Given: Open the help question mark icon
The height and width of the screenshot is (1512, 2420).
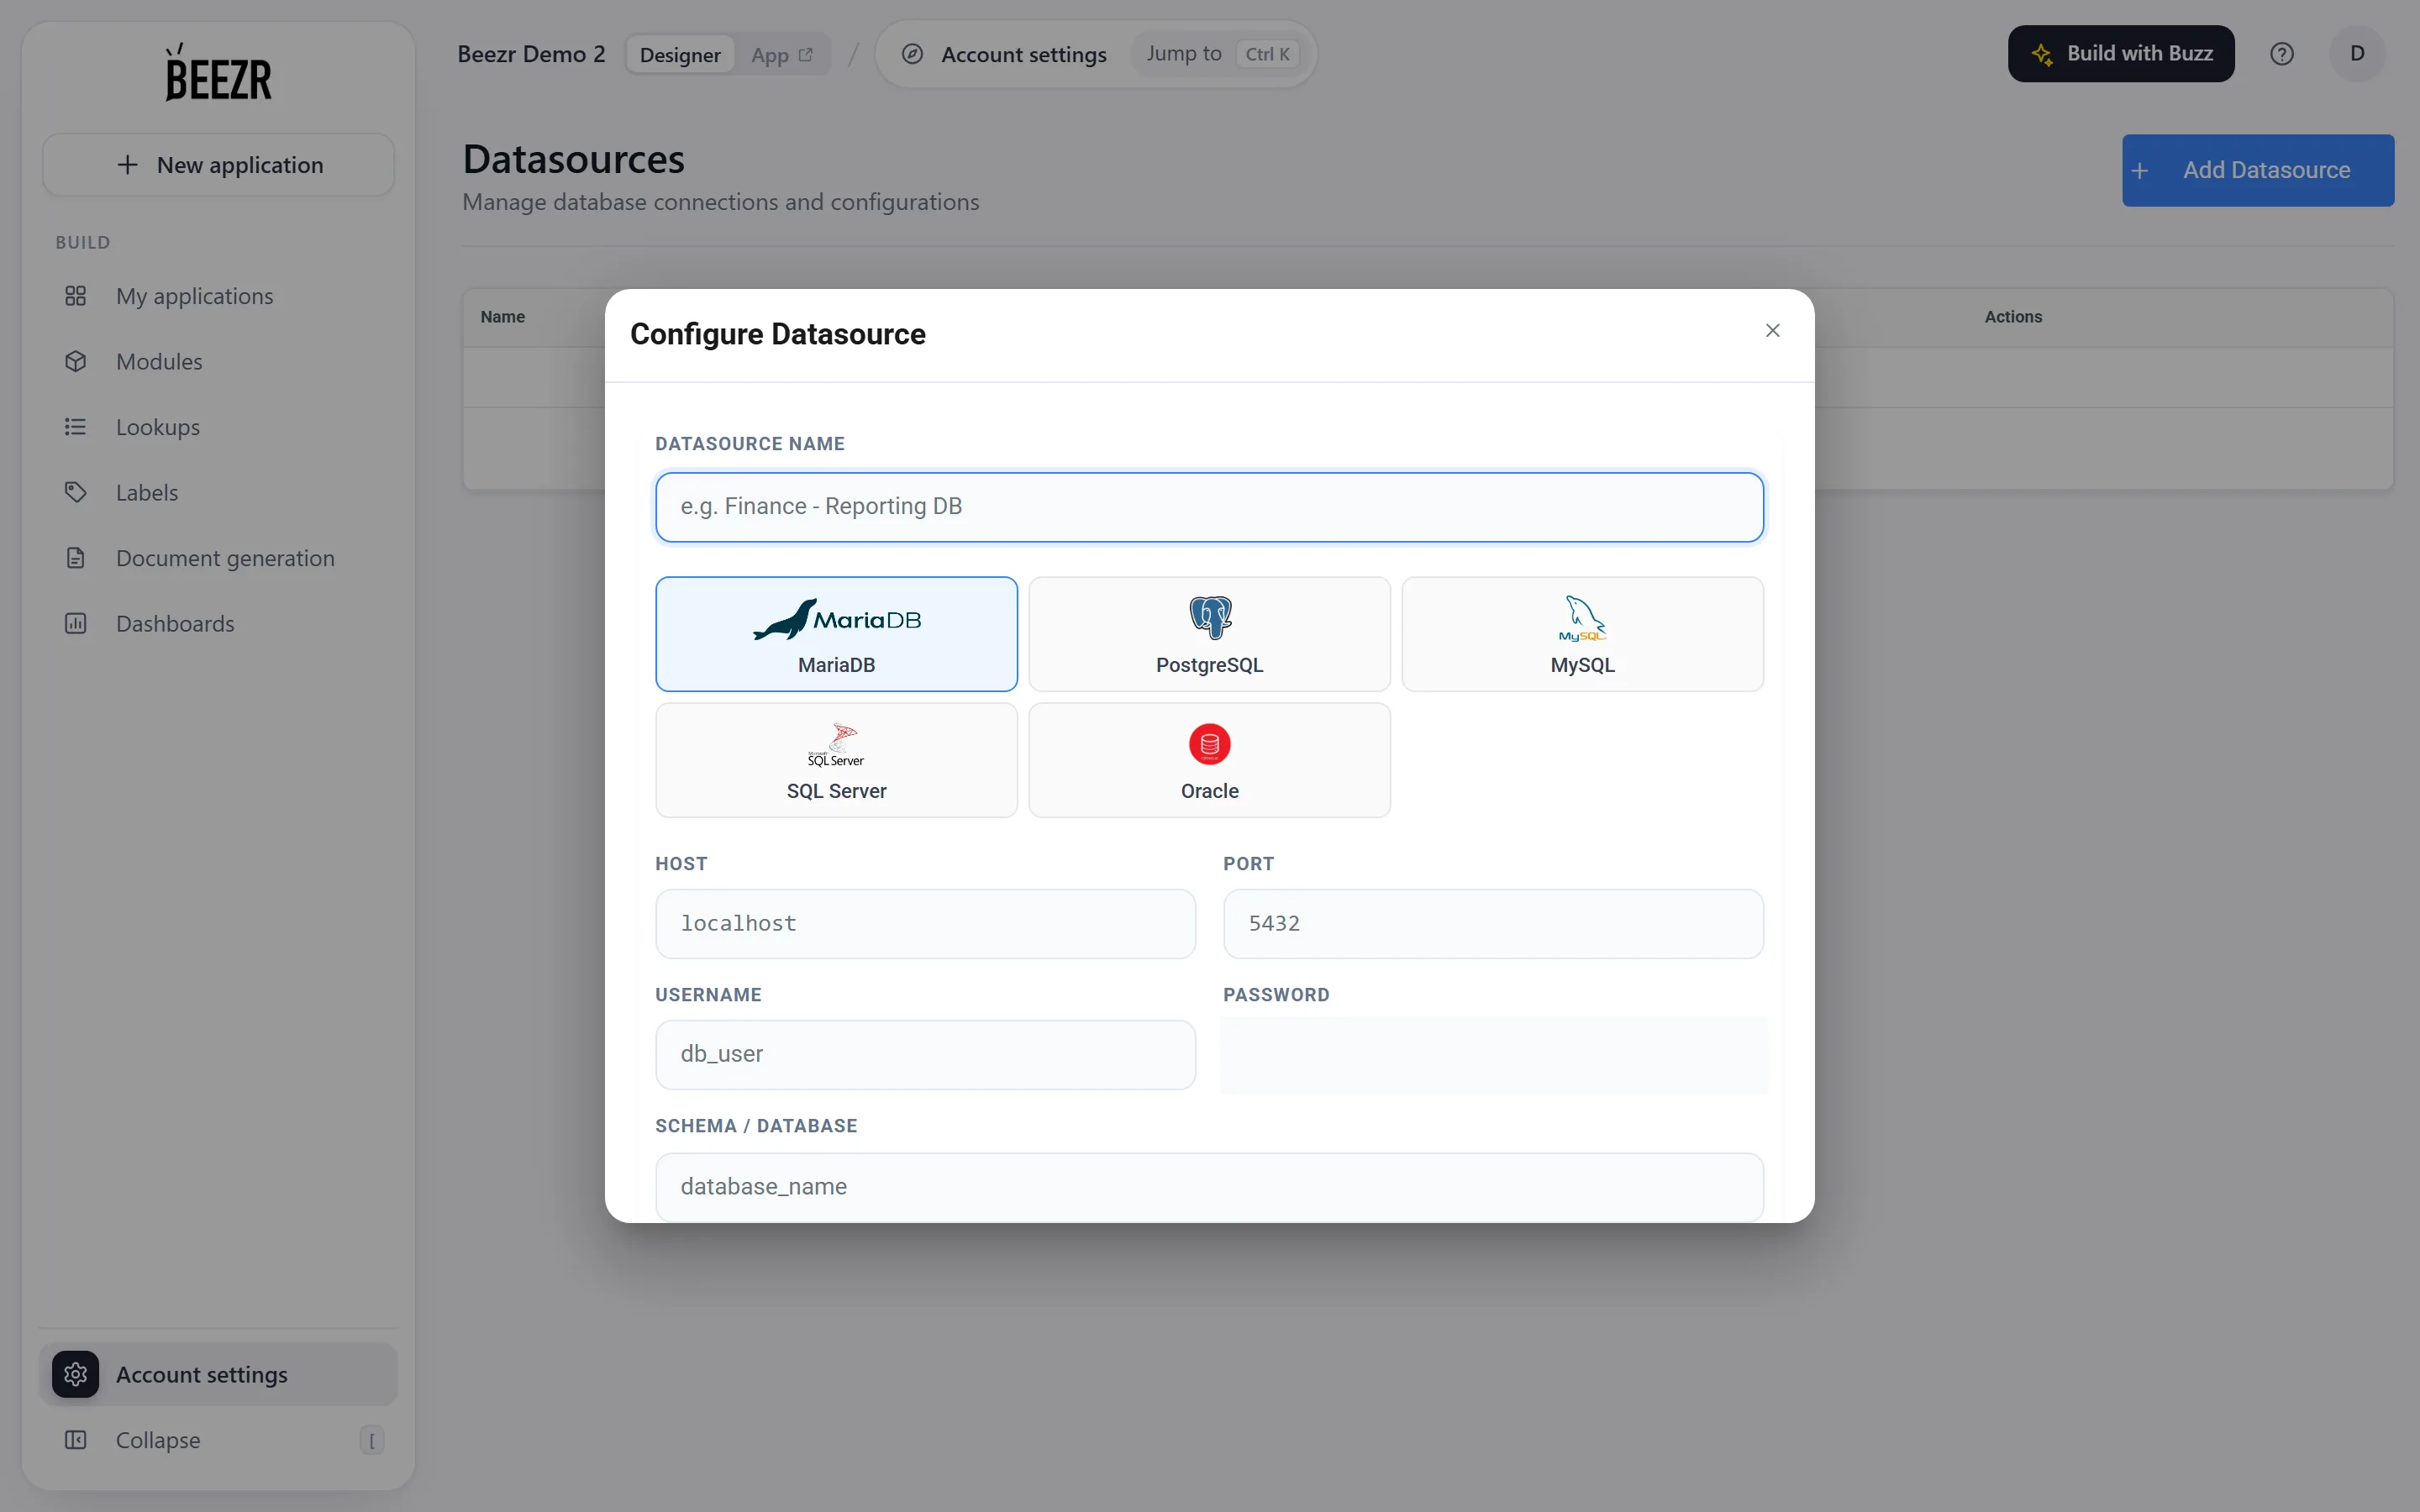Looking at the screenshot, I should pyautogui.click(x=2282, y=54).
